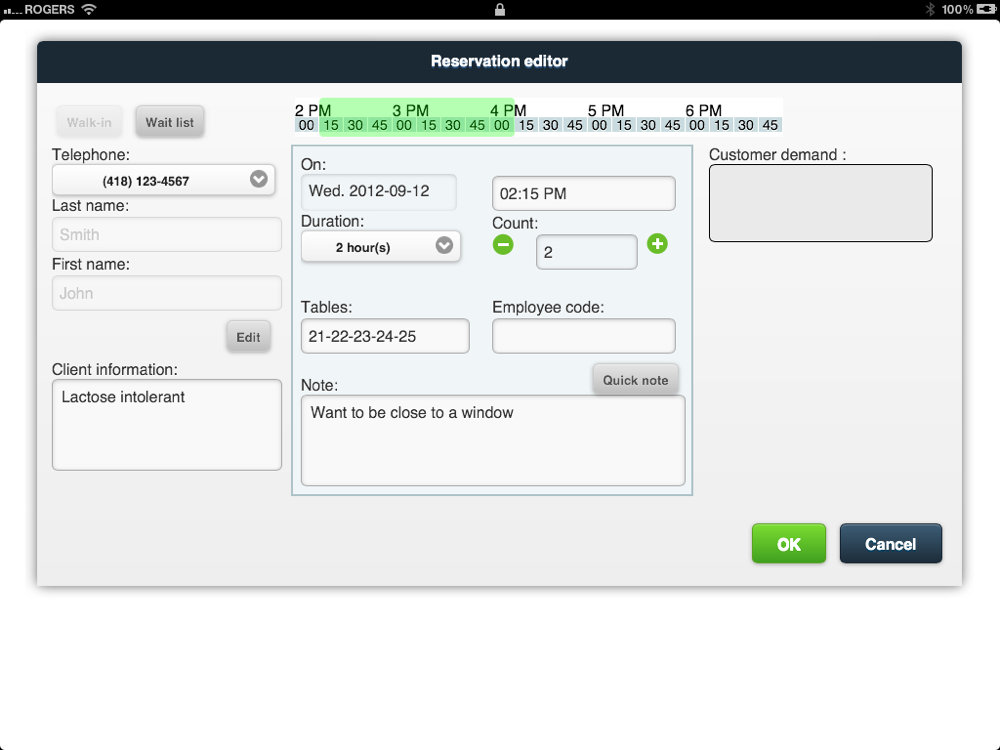
Task: Edit the Client information box
Action: pos(166,425)
